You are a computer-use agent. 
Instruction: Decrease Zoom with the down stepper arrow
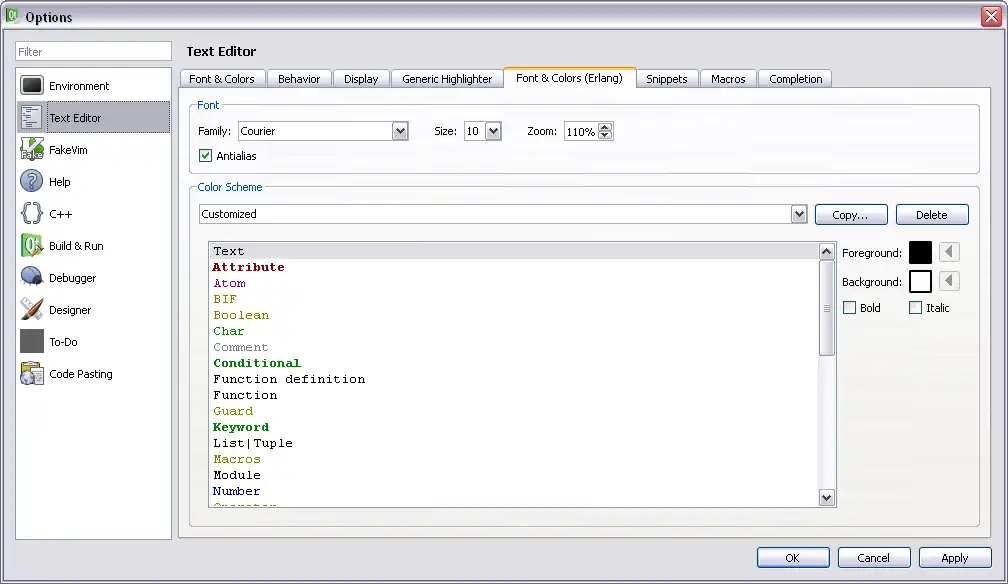(605, 136)
